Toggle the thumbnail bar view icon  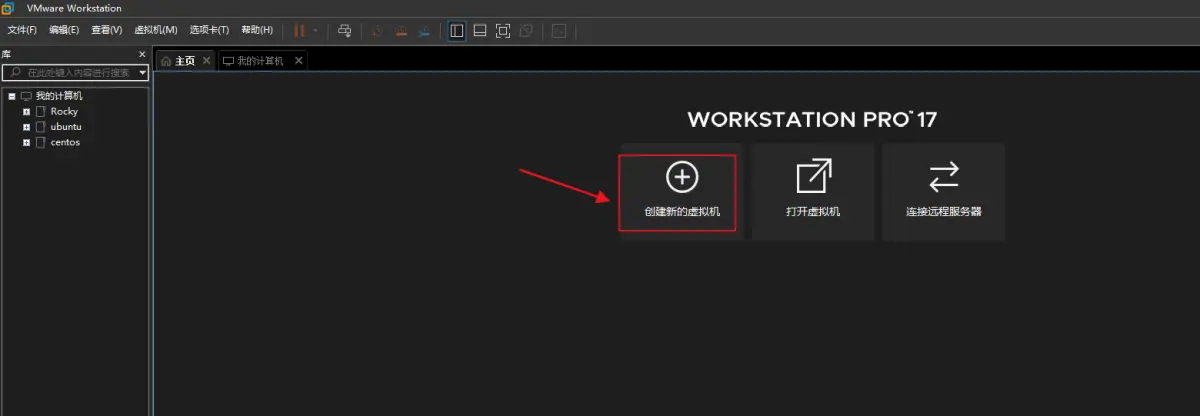[480, 30]
